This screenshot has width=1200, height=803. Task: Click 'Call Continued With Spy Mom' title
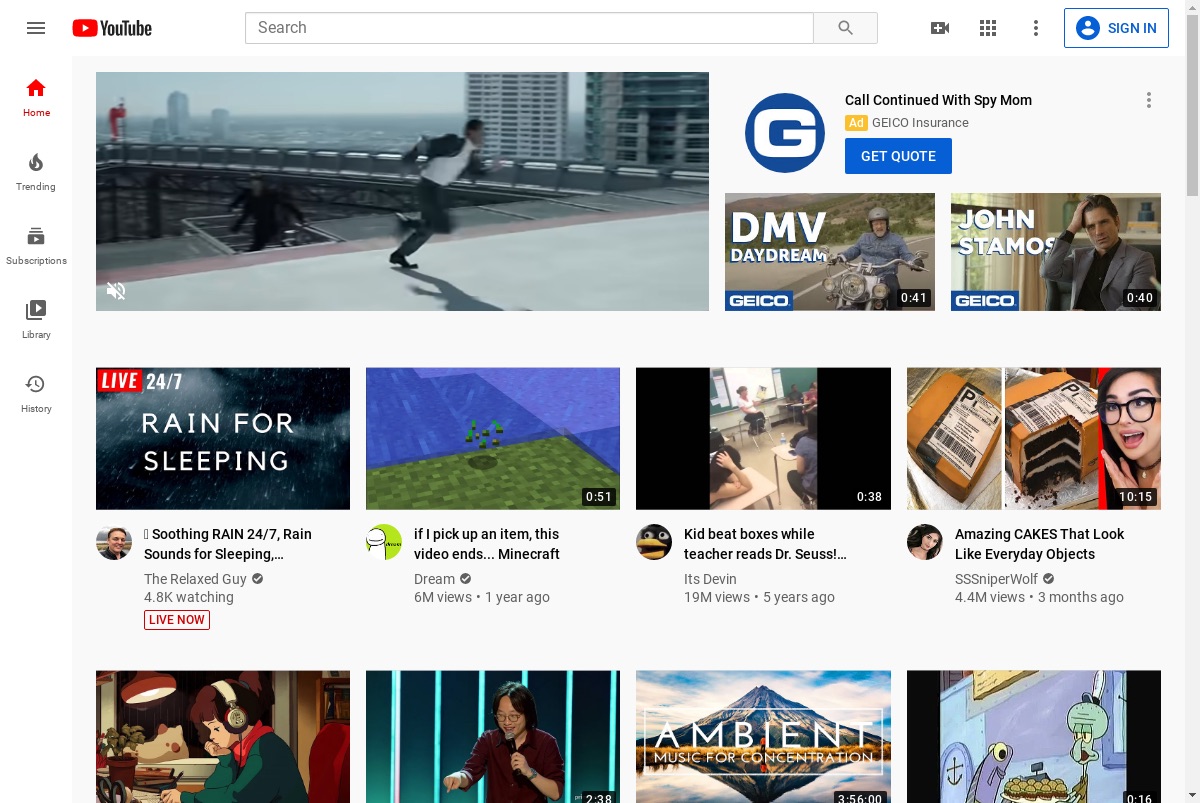938,100
